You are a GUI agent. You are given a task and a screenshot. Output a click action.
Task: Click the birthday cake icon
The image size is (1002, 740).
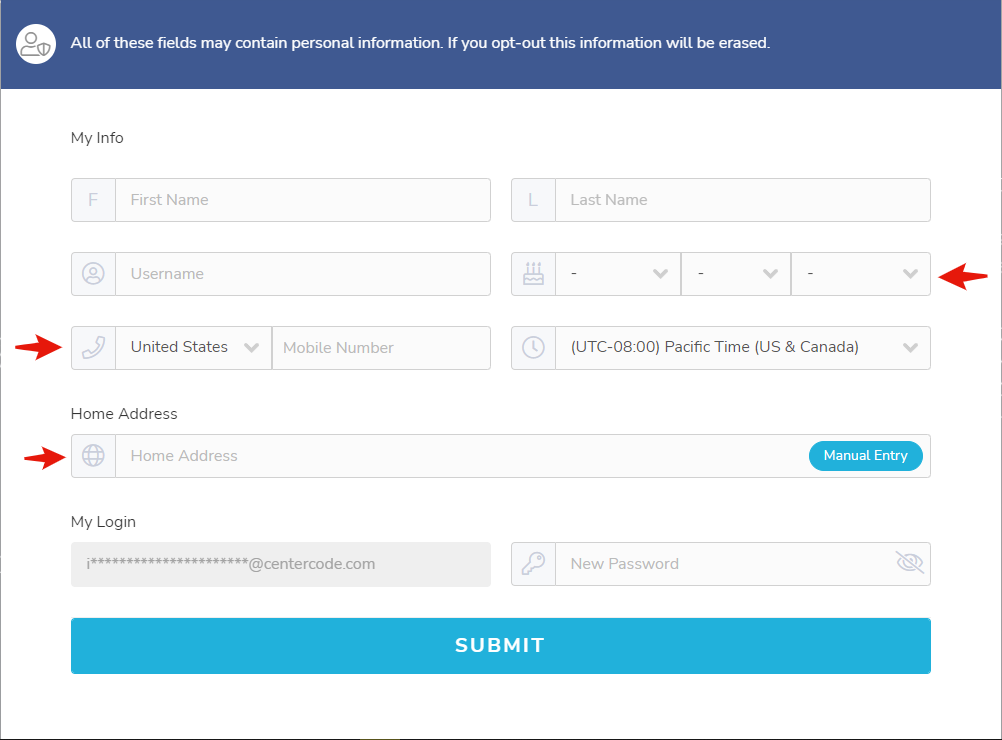pyautogui.click(x=534, y=274)
